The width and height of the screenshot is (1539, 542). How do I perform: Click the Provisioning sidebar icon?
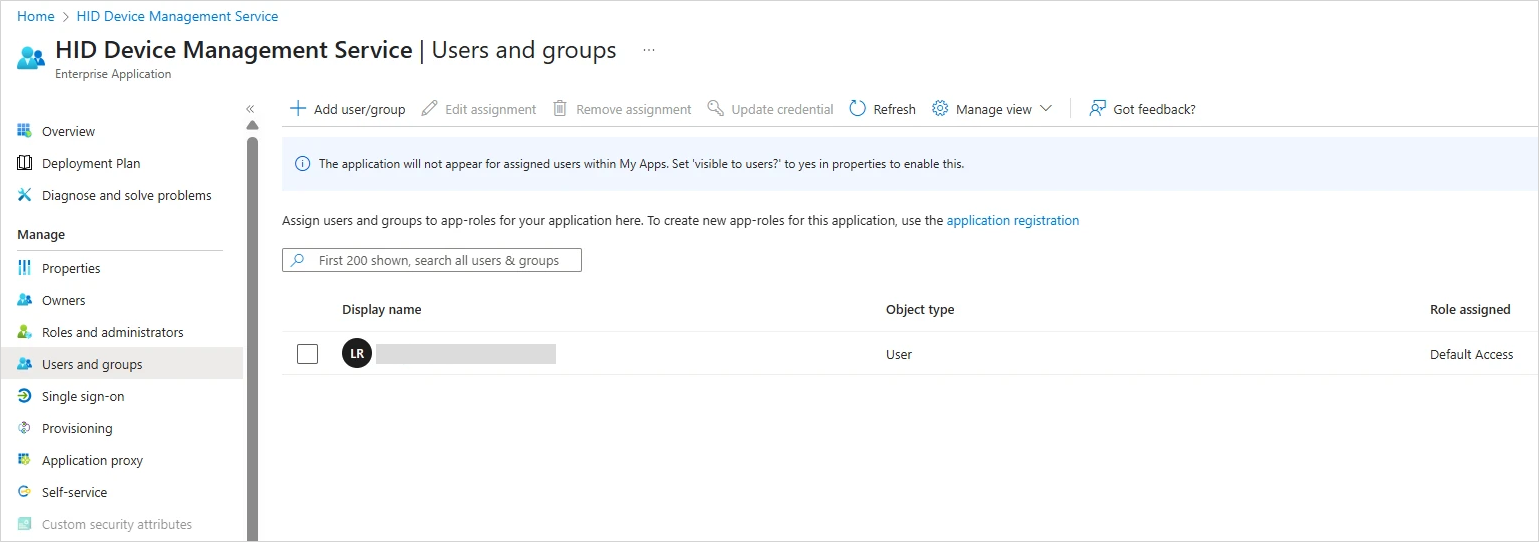point(25,428)
